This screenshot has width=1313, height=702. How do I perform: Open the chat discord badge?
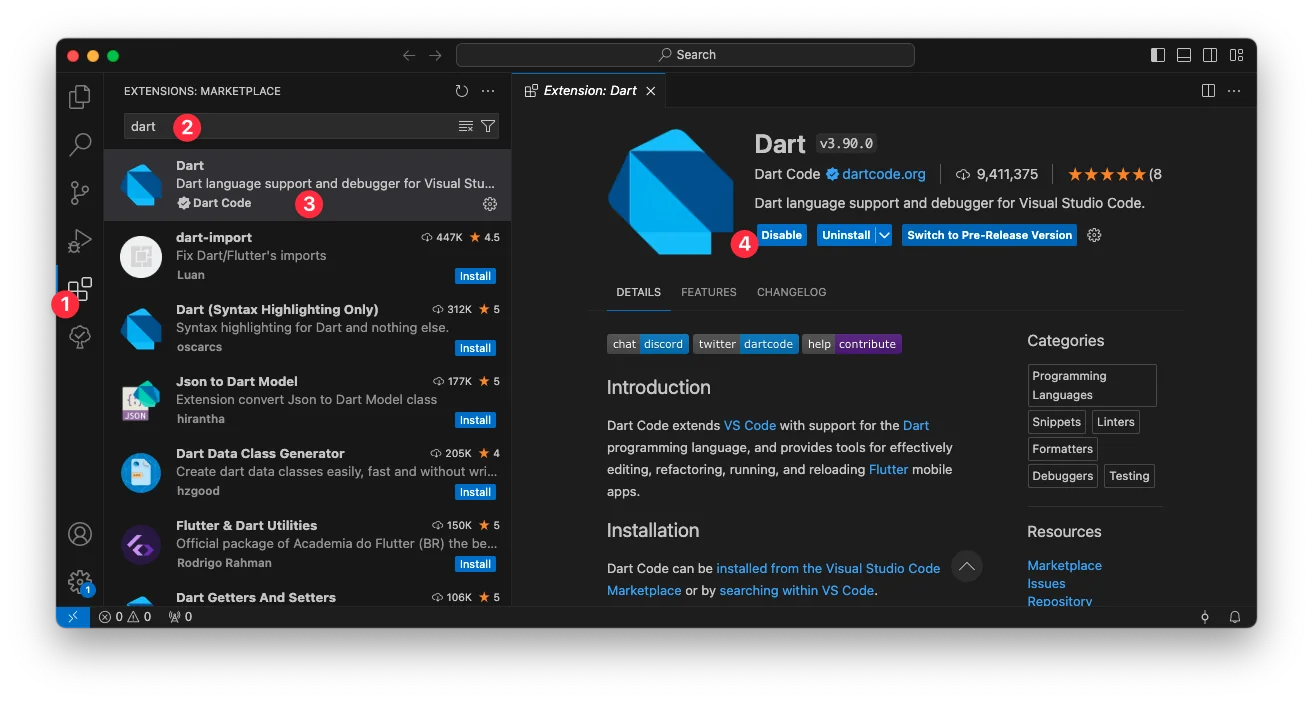[647, 344]
